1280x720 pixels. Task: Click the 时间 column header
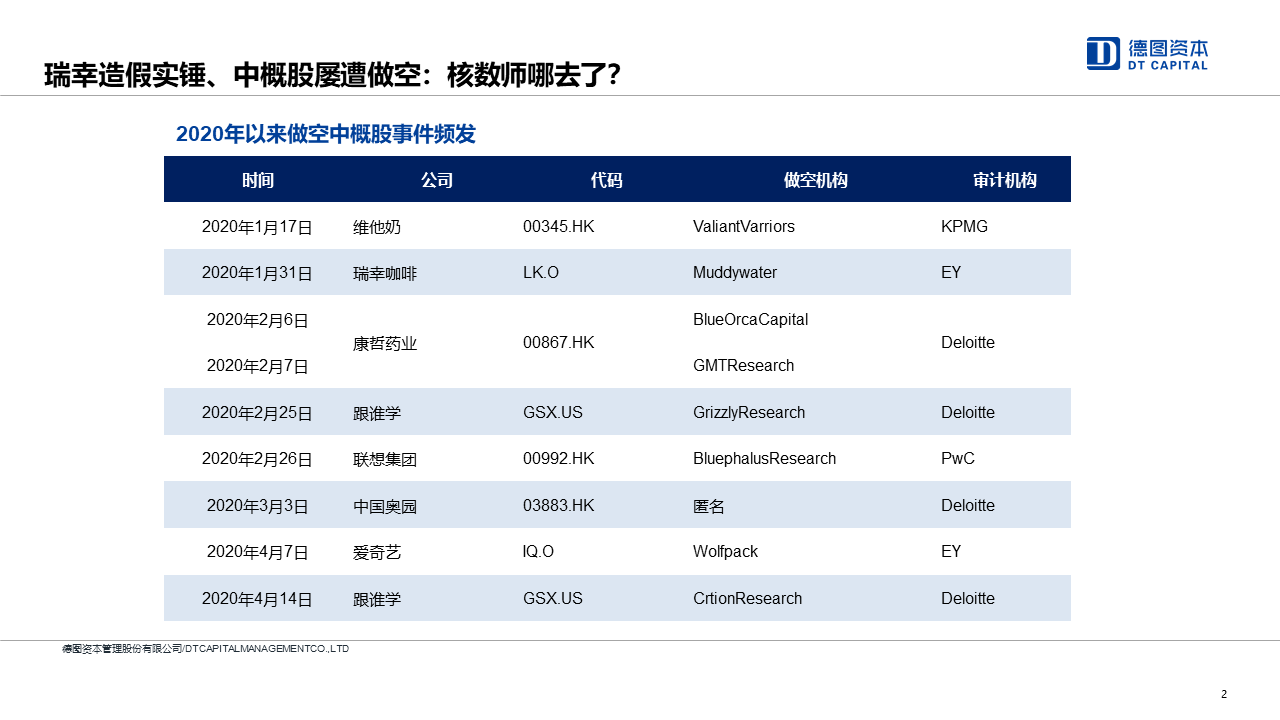coord(257,180)
